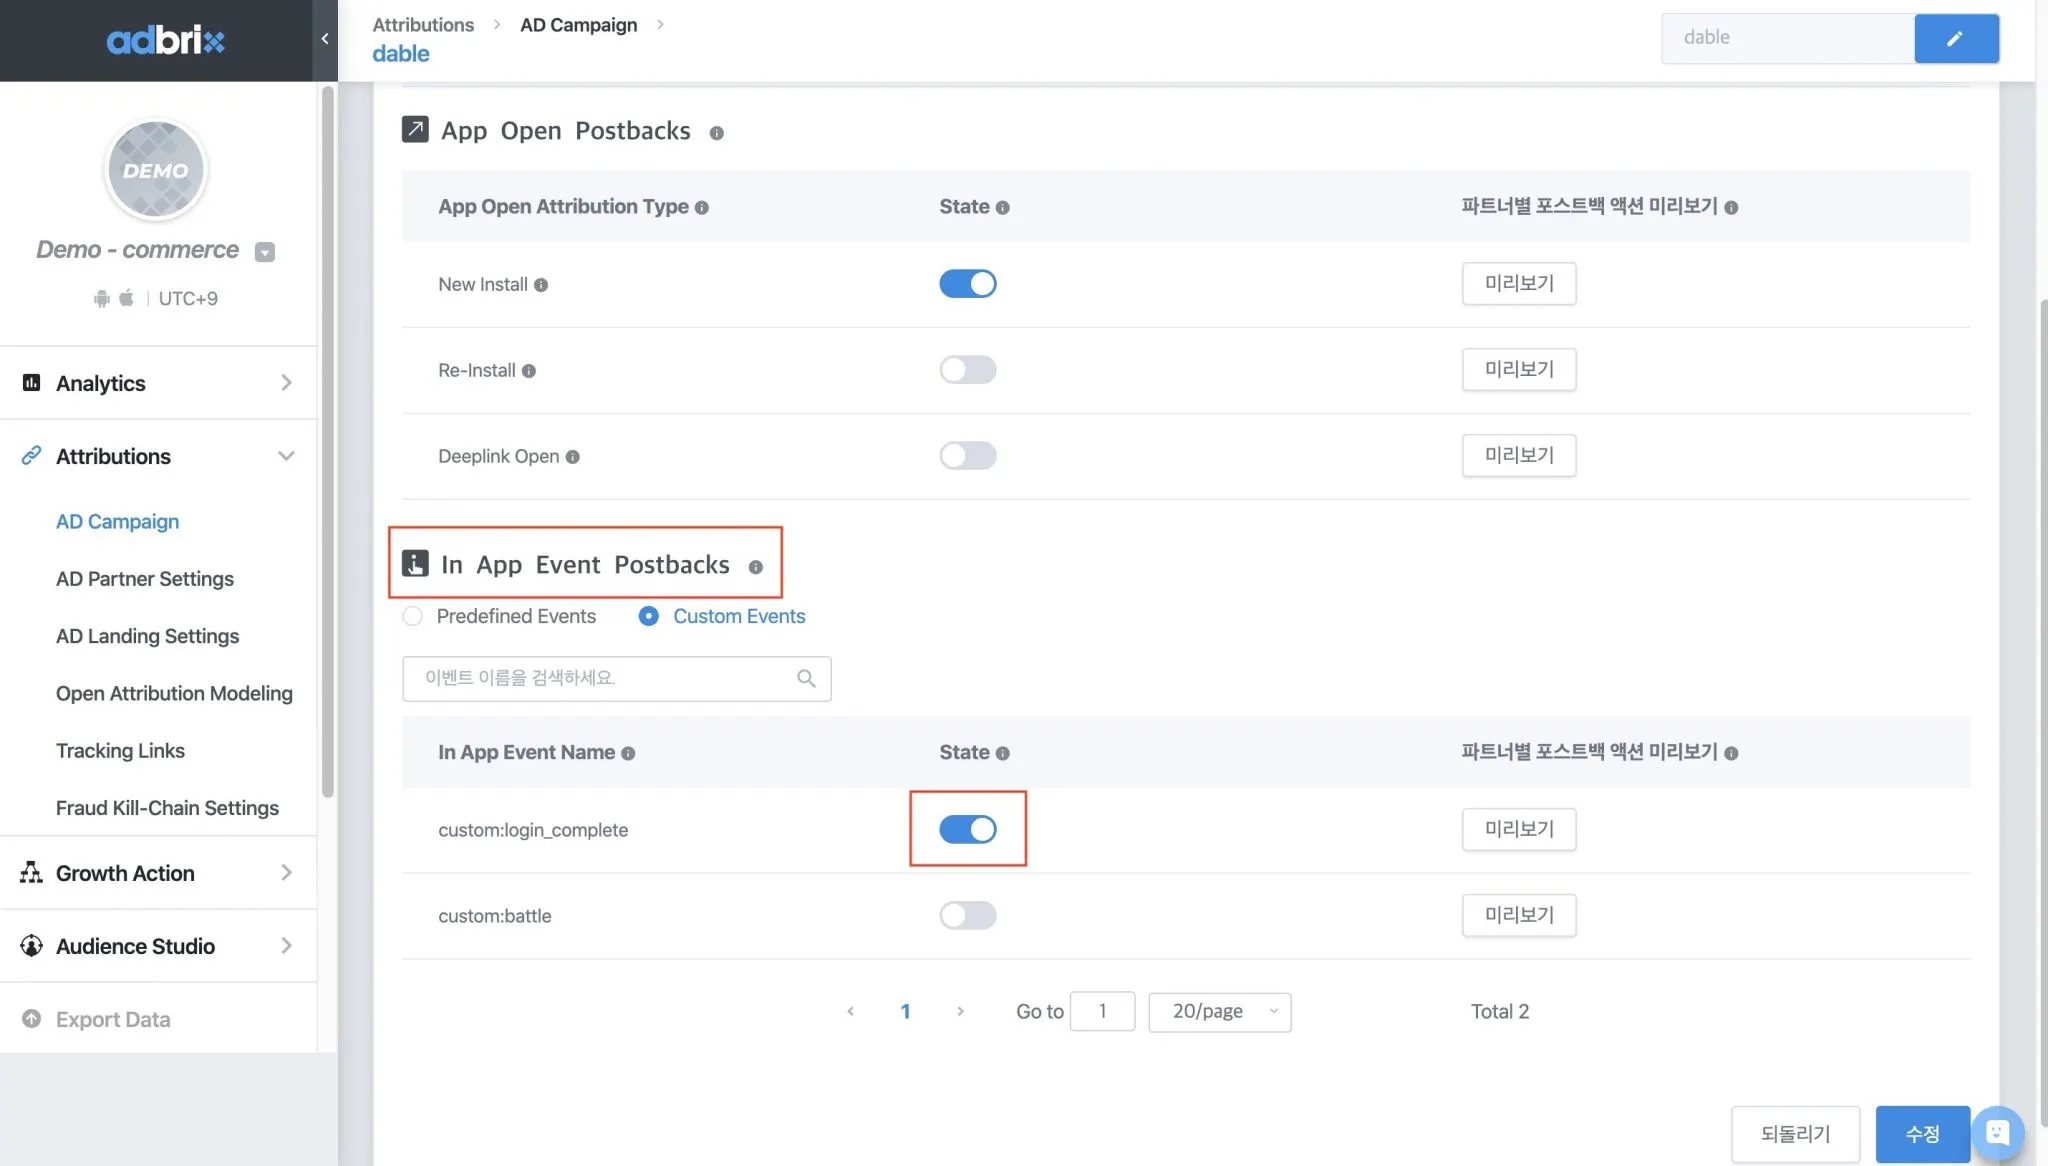The width and height of the screenshot is (2048, 1166).
Task: Click 미리보기 button for custom:login_complete
Action: coord(1518,829)
